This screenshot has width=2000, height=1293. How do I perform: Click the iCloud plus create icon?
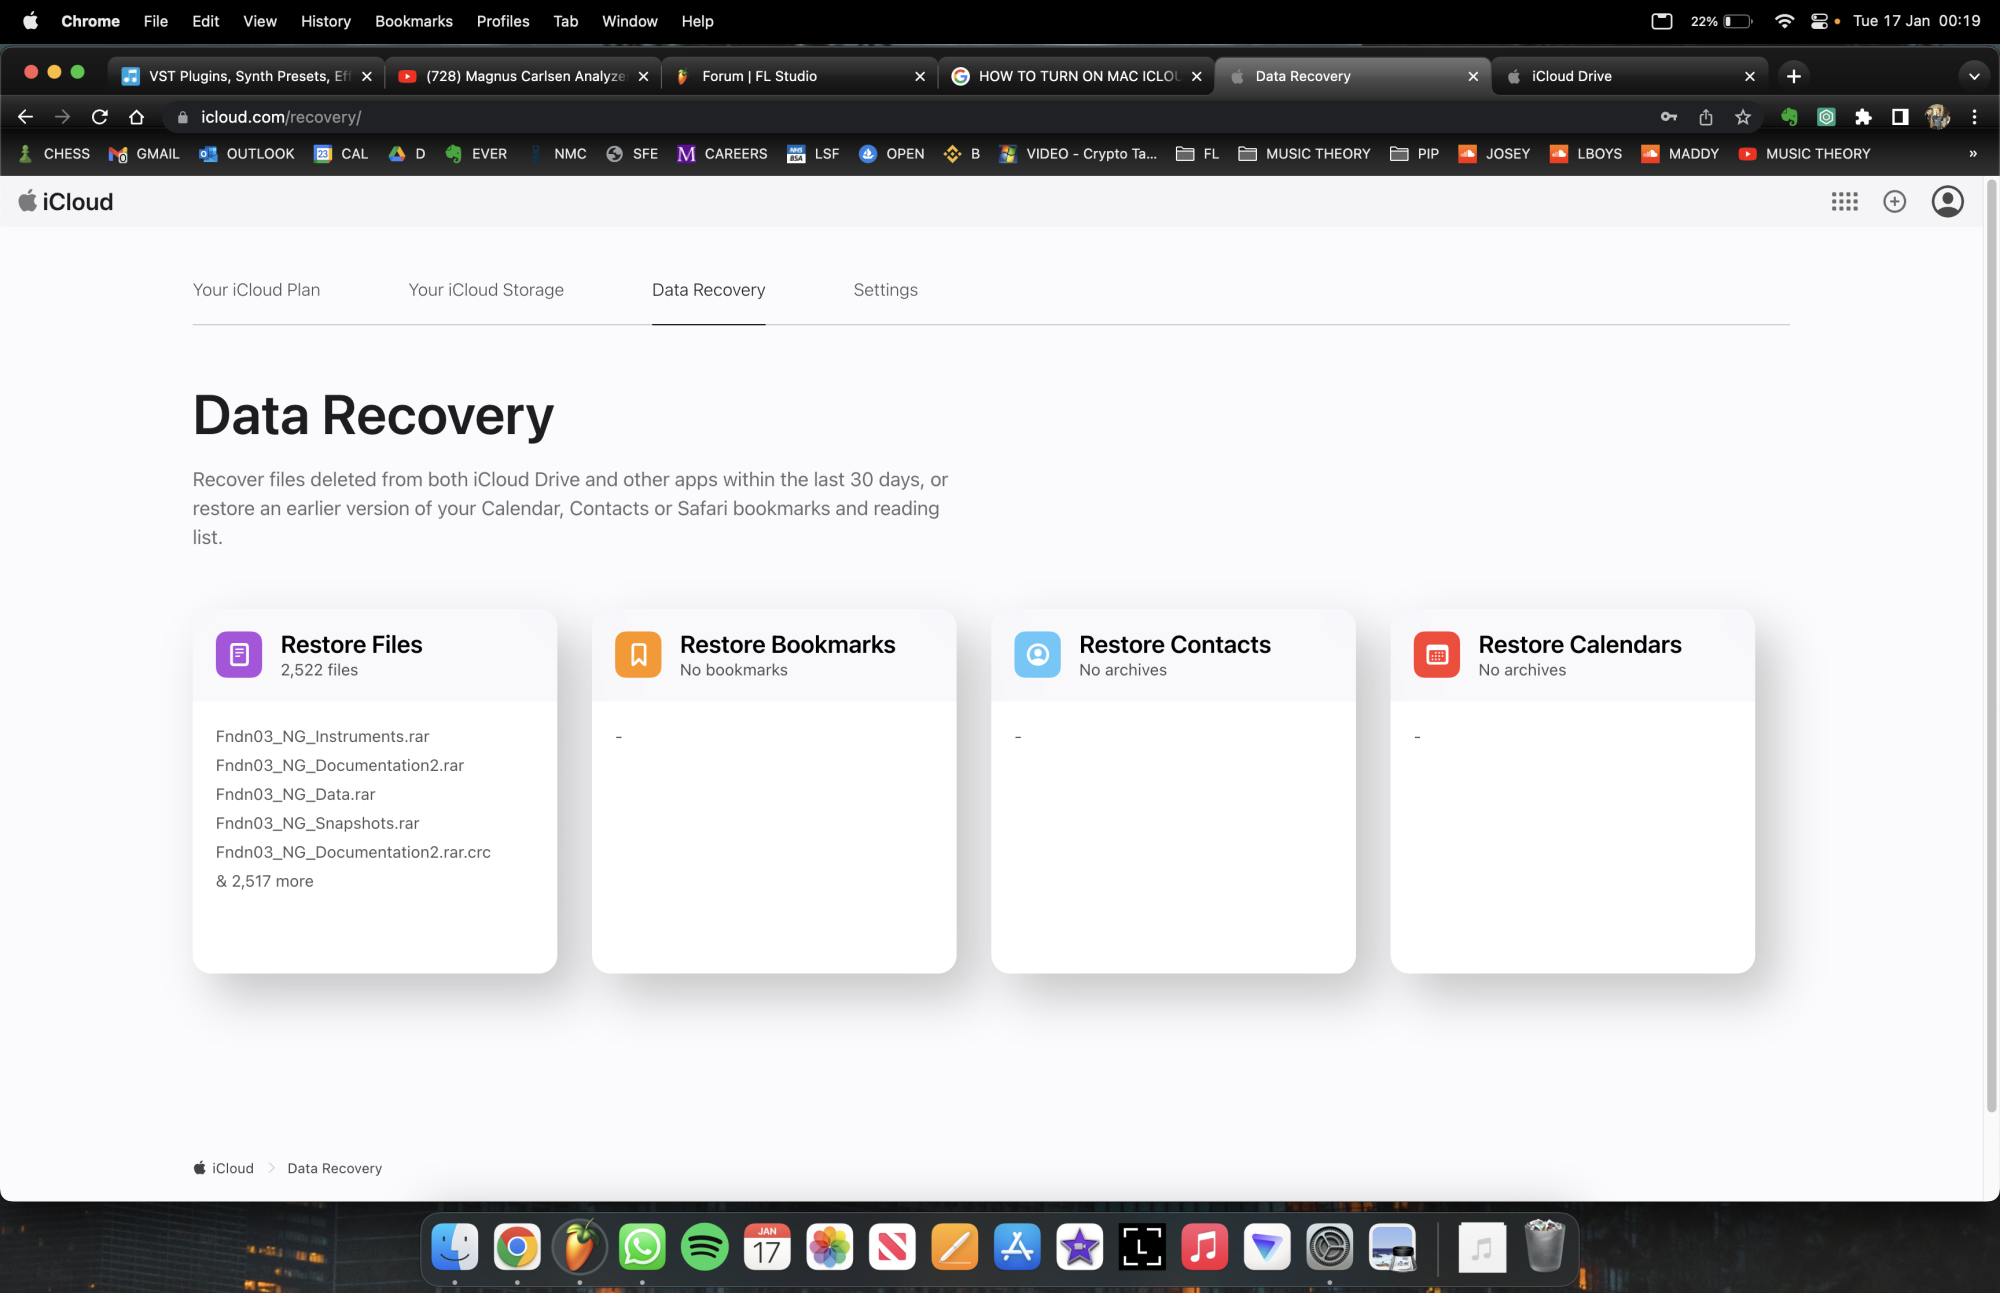1894,202
